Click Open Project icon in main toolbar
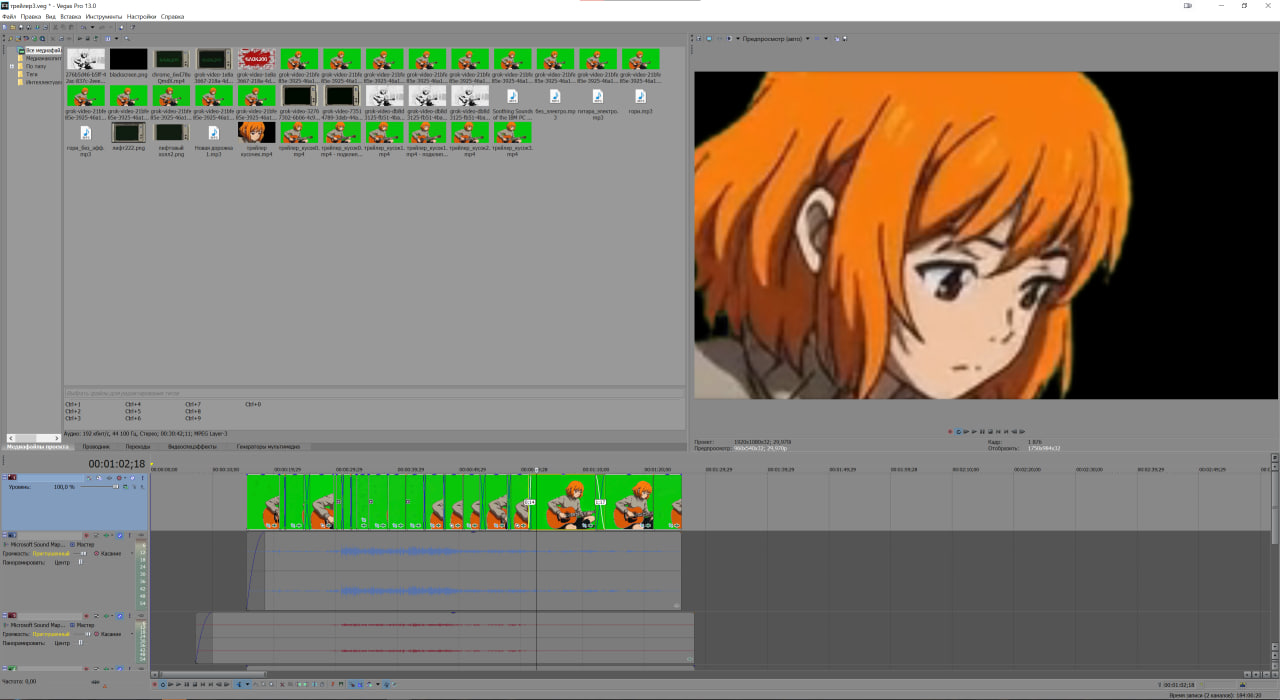 point(13,27)
